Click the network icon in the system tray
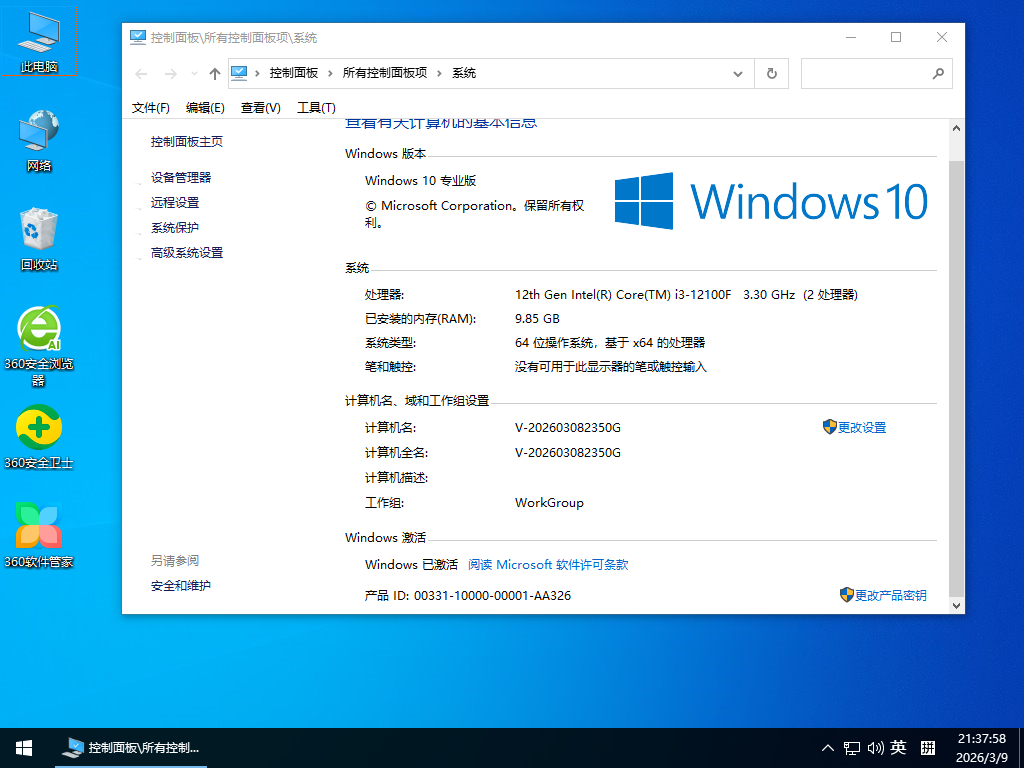The image size is (1024, 768). pyautogui.click(x=852, y=747)
